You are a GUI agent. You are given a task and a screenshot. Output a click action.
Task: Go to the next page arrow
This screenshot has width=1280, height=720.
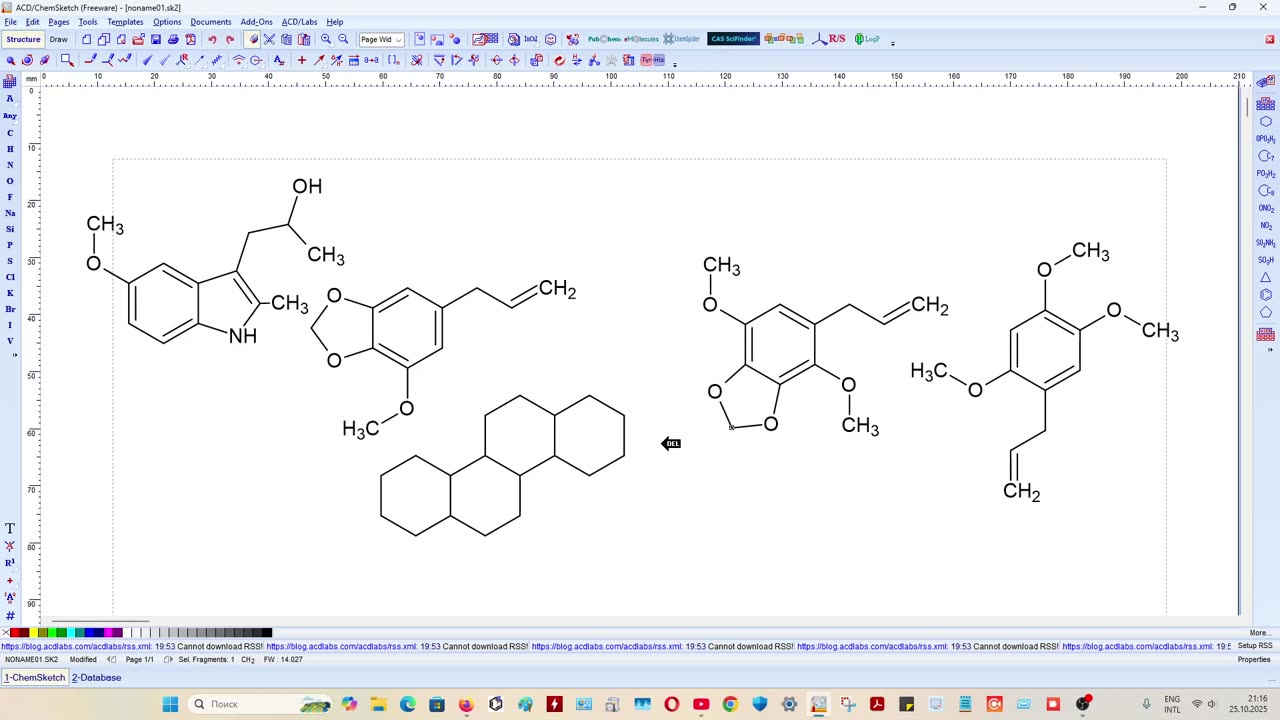(168, 660)
